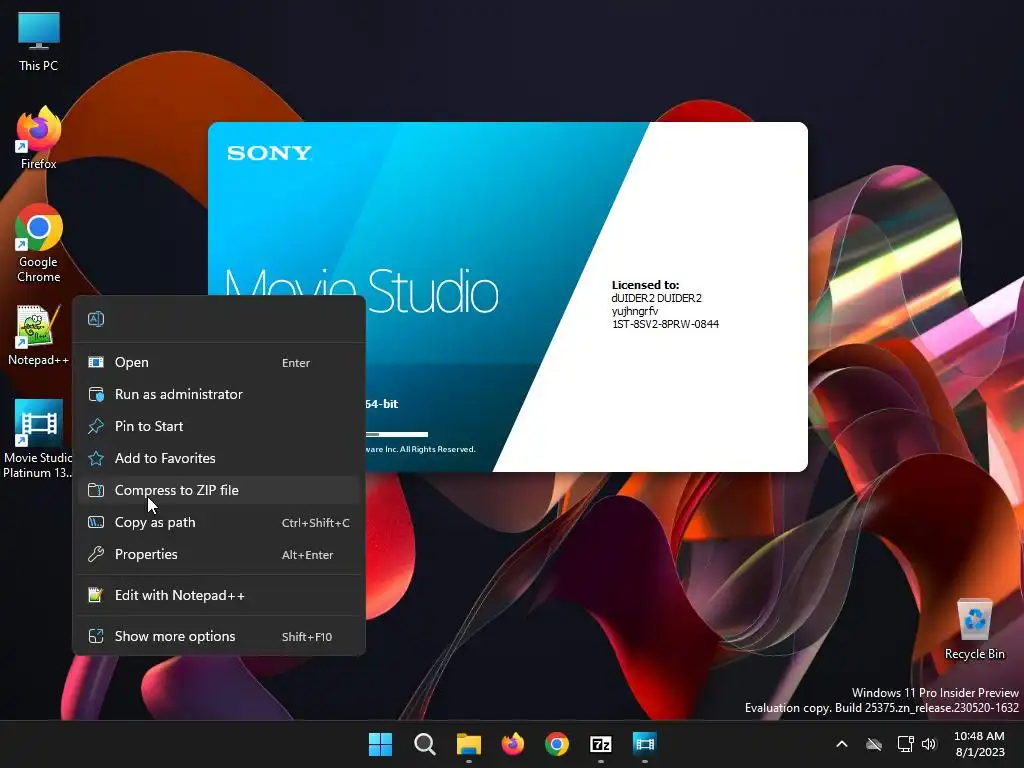Select the Movie Studio Platinum 13 shortcut
1024x768 pixels.
38,439
